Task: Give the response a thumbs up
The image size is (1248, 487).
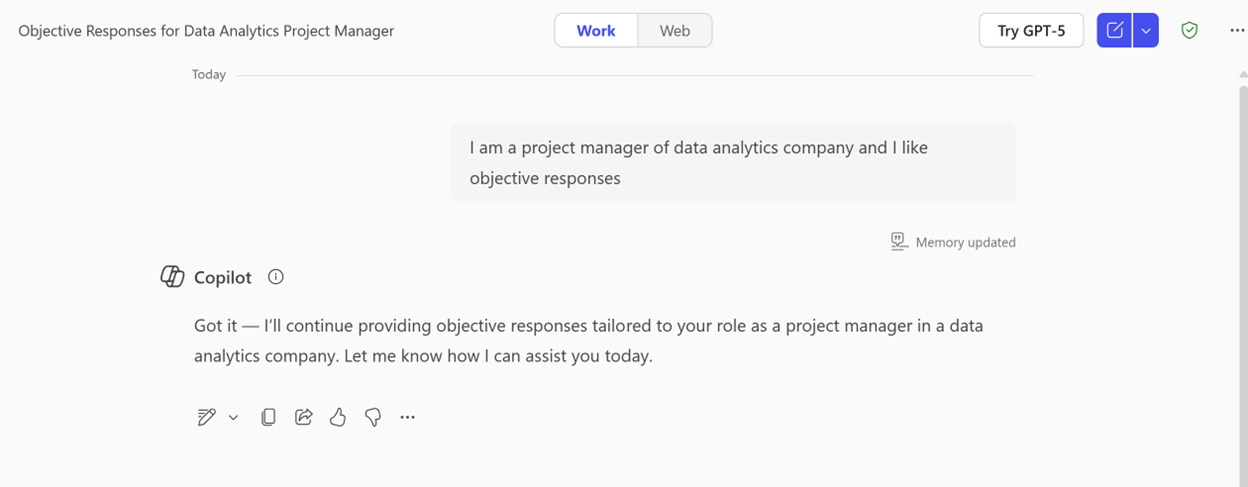Action: (338, 417)
